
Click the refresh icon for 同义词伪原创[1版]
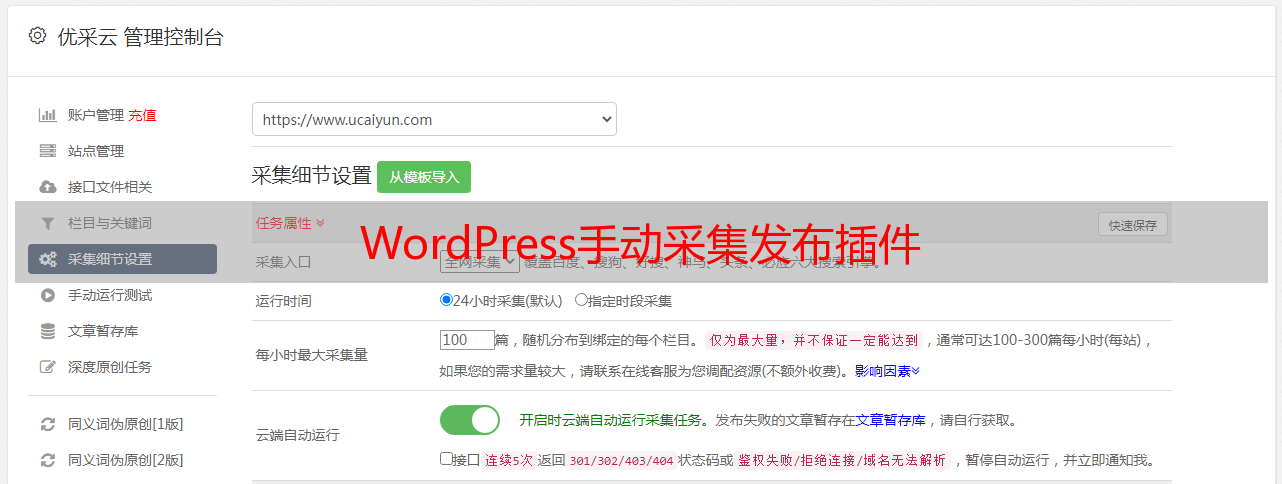47,424
